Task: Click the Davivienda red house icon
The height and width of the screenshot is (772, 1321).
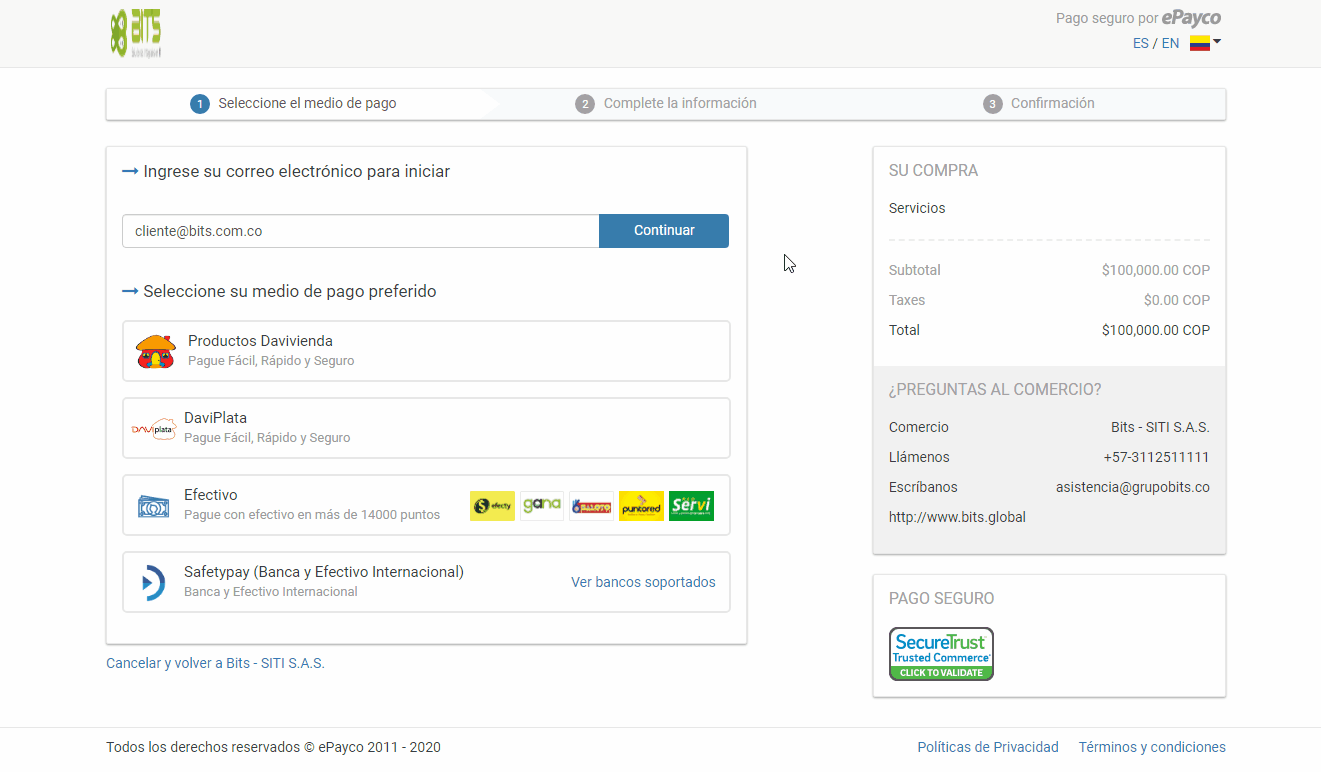Action: coord(156,351)
